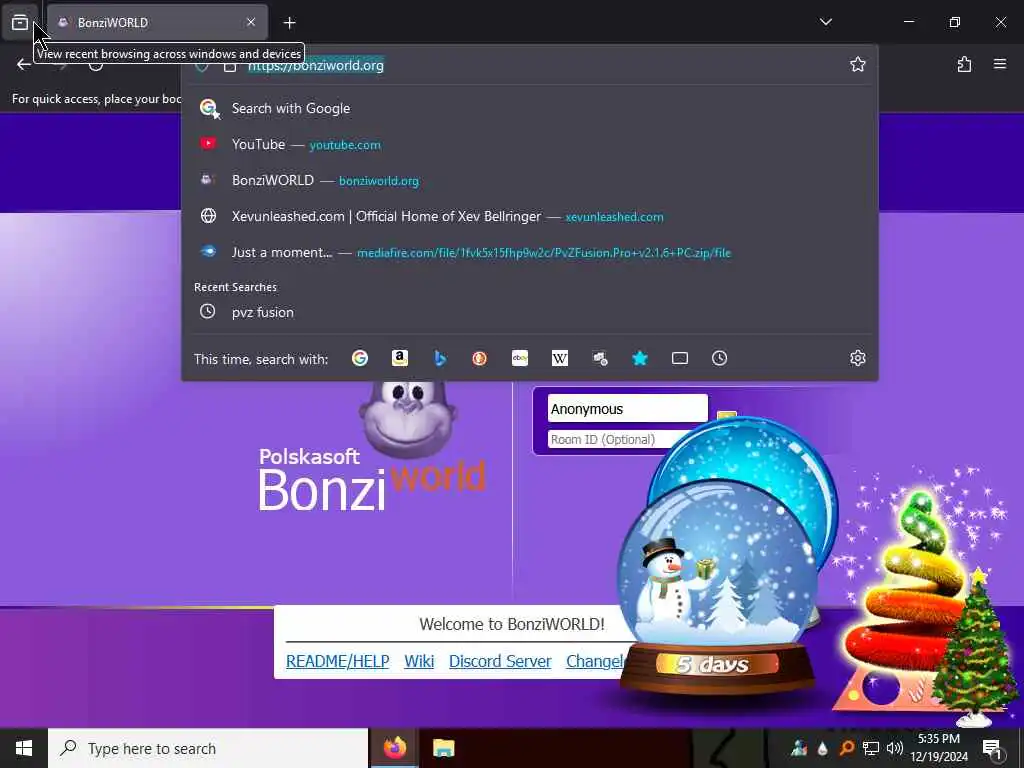Open the Xevunleashed.com suggestion

(530, 216)
